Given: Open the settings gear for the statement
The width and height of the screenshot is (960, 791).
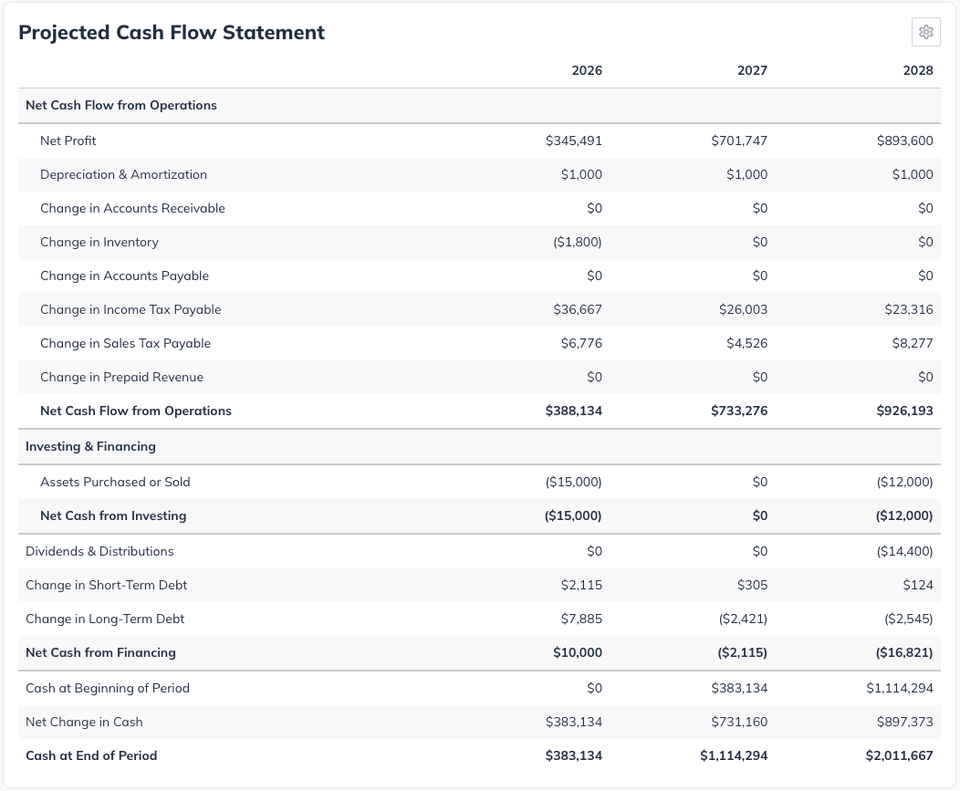Looking at the screenshot, I should pos(926,32).
